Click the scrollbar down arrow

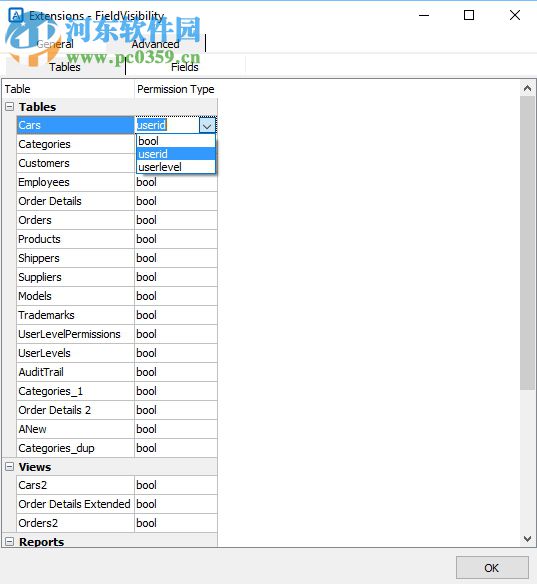527,539
